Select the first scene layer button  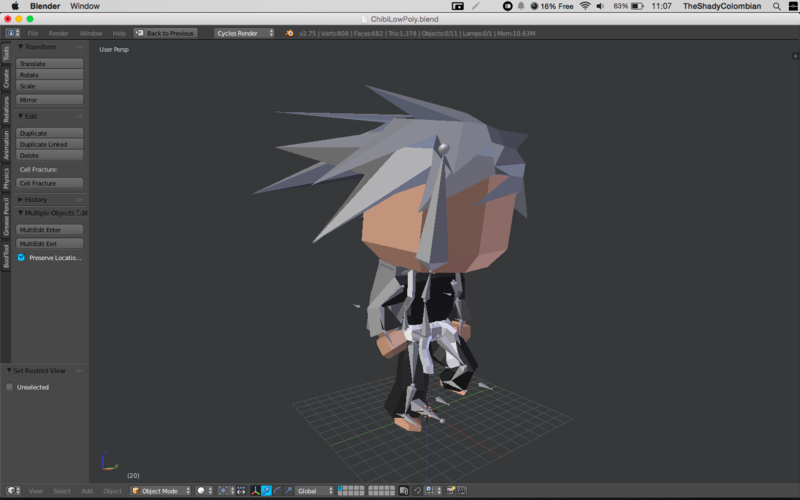point(340,488)
